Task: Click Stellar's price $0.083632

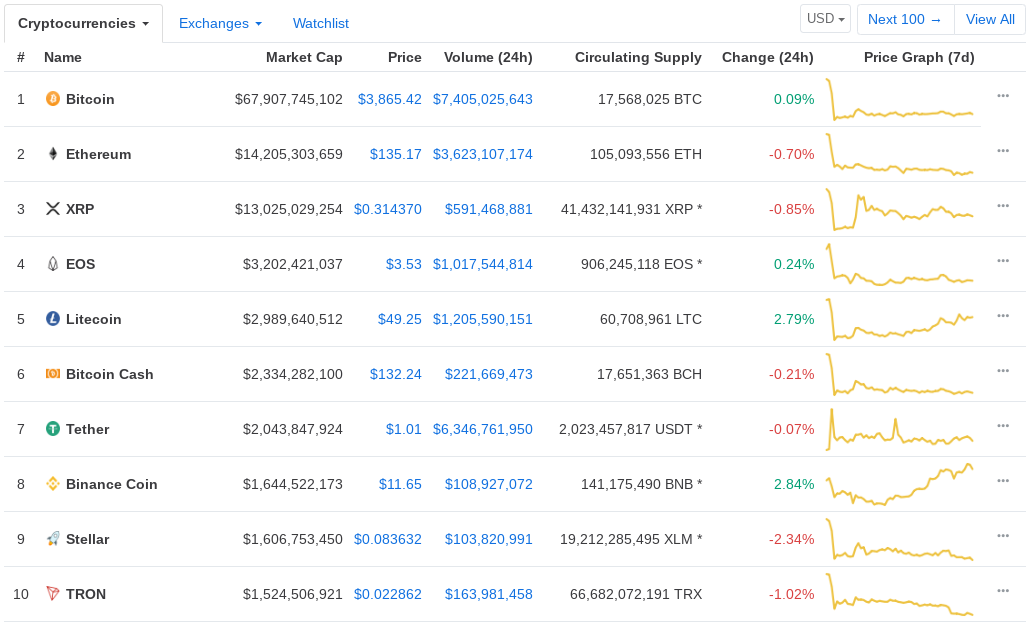Action: coord(387,539)
